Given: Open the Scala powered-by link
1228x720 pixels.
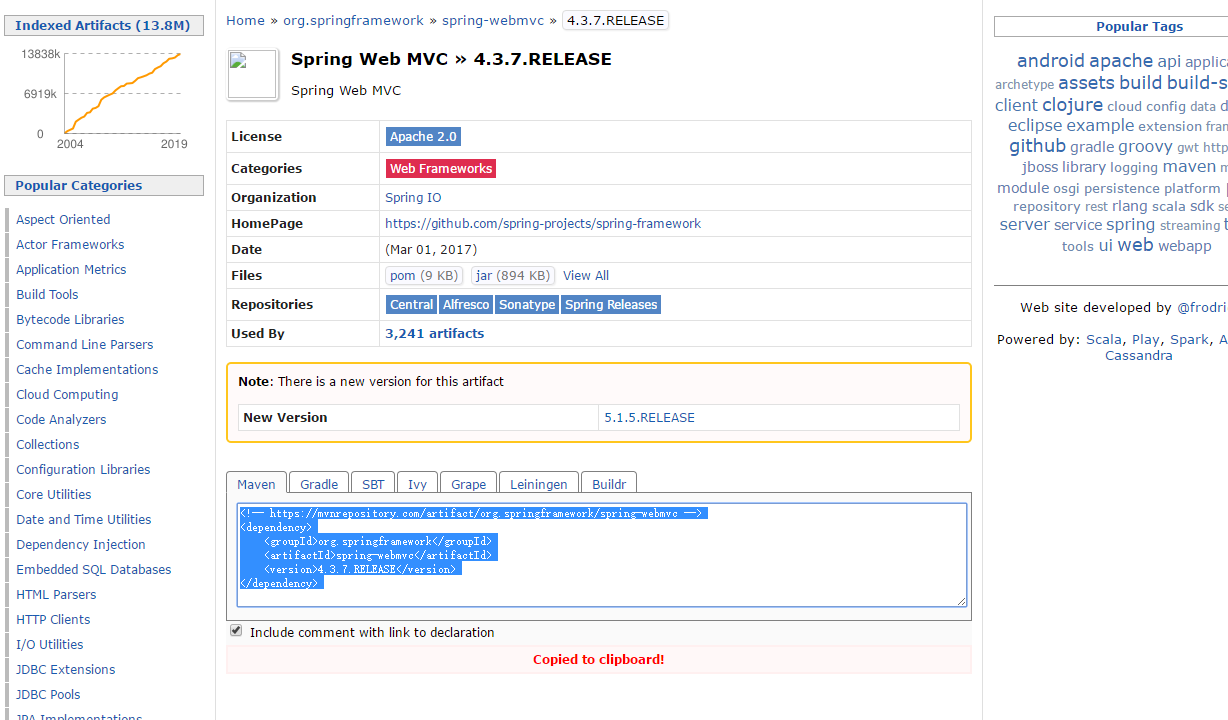Looking at the screenshot, I should [1104, 340].
